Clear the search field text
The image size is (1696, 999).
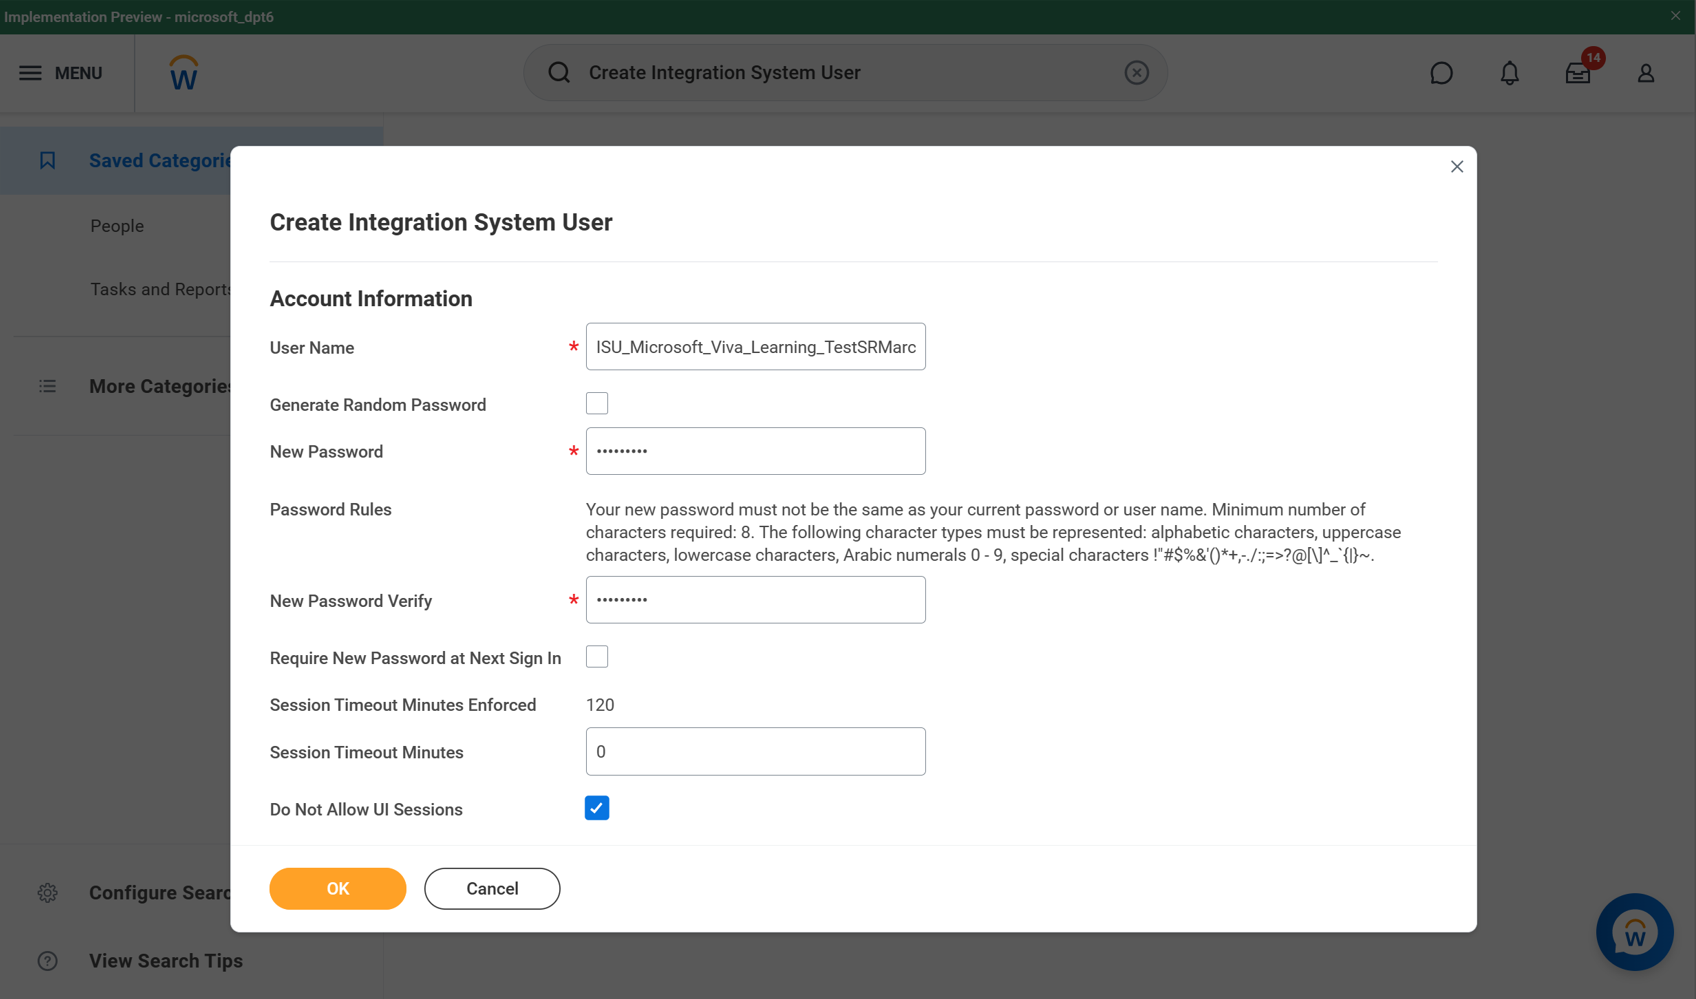pos(1136,72)
